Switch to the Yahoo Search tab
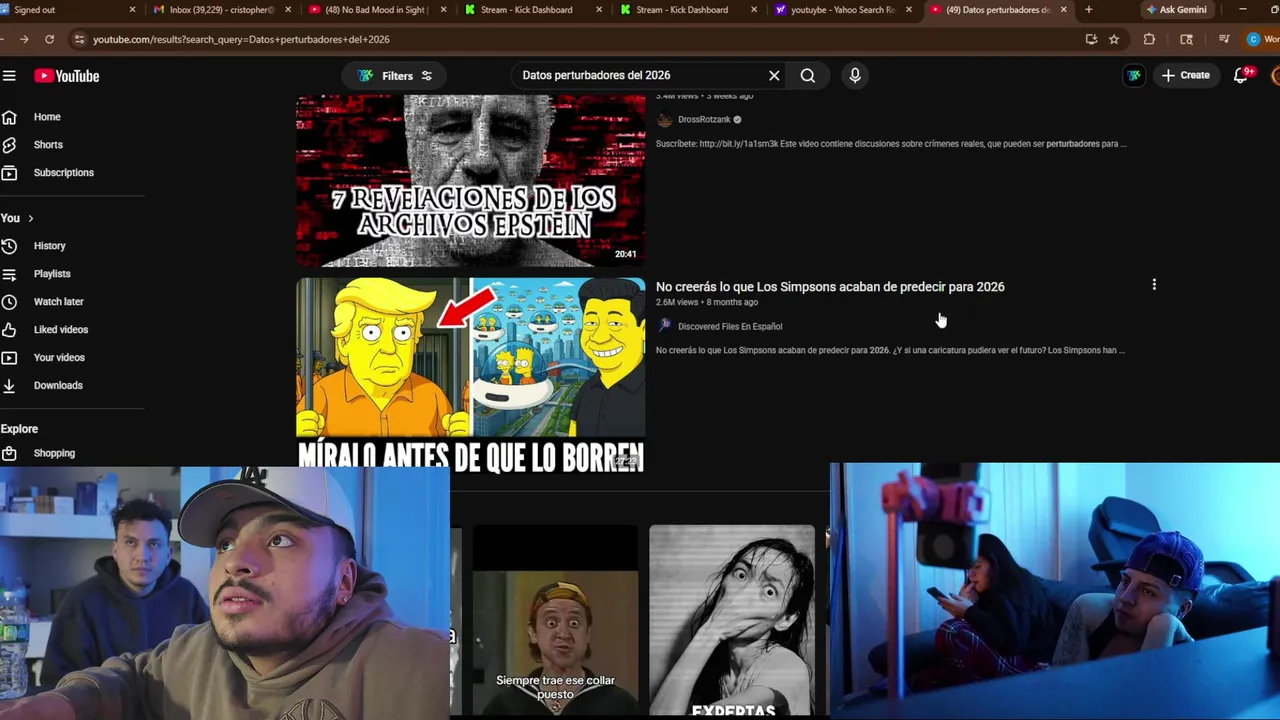Image resolution: width=1280 pixels, height=720 pixels. pos(845,10)
